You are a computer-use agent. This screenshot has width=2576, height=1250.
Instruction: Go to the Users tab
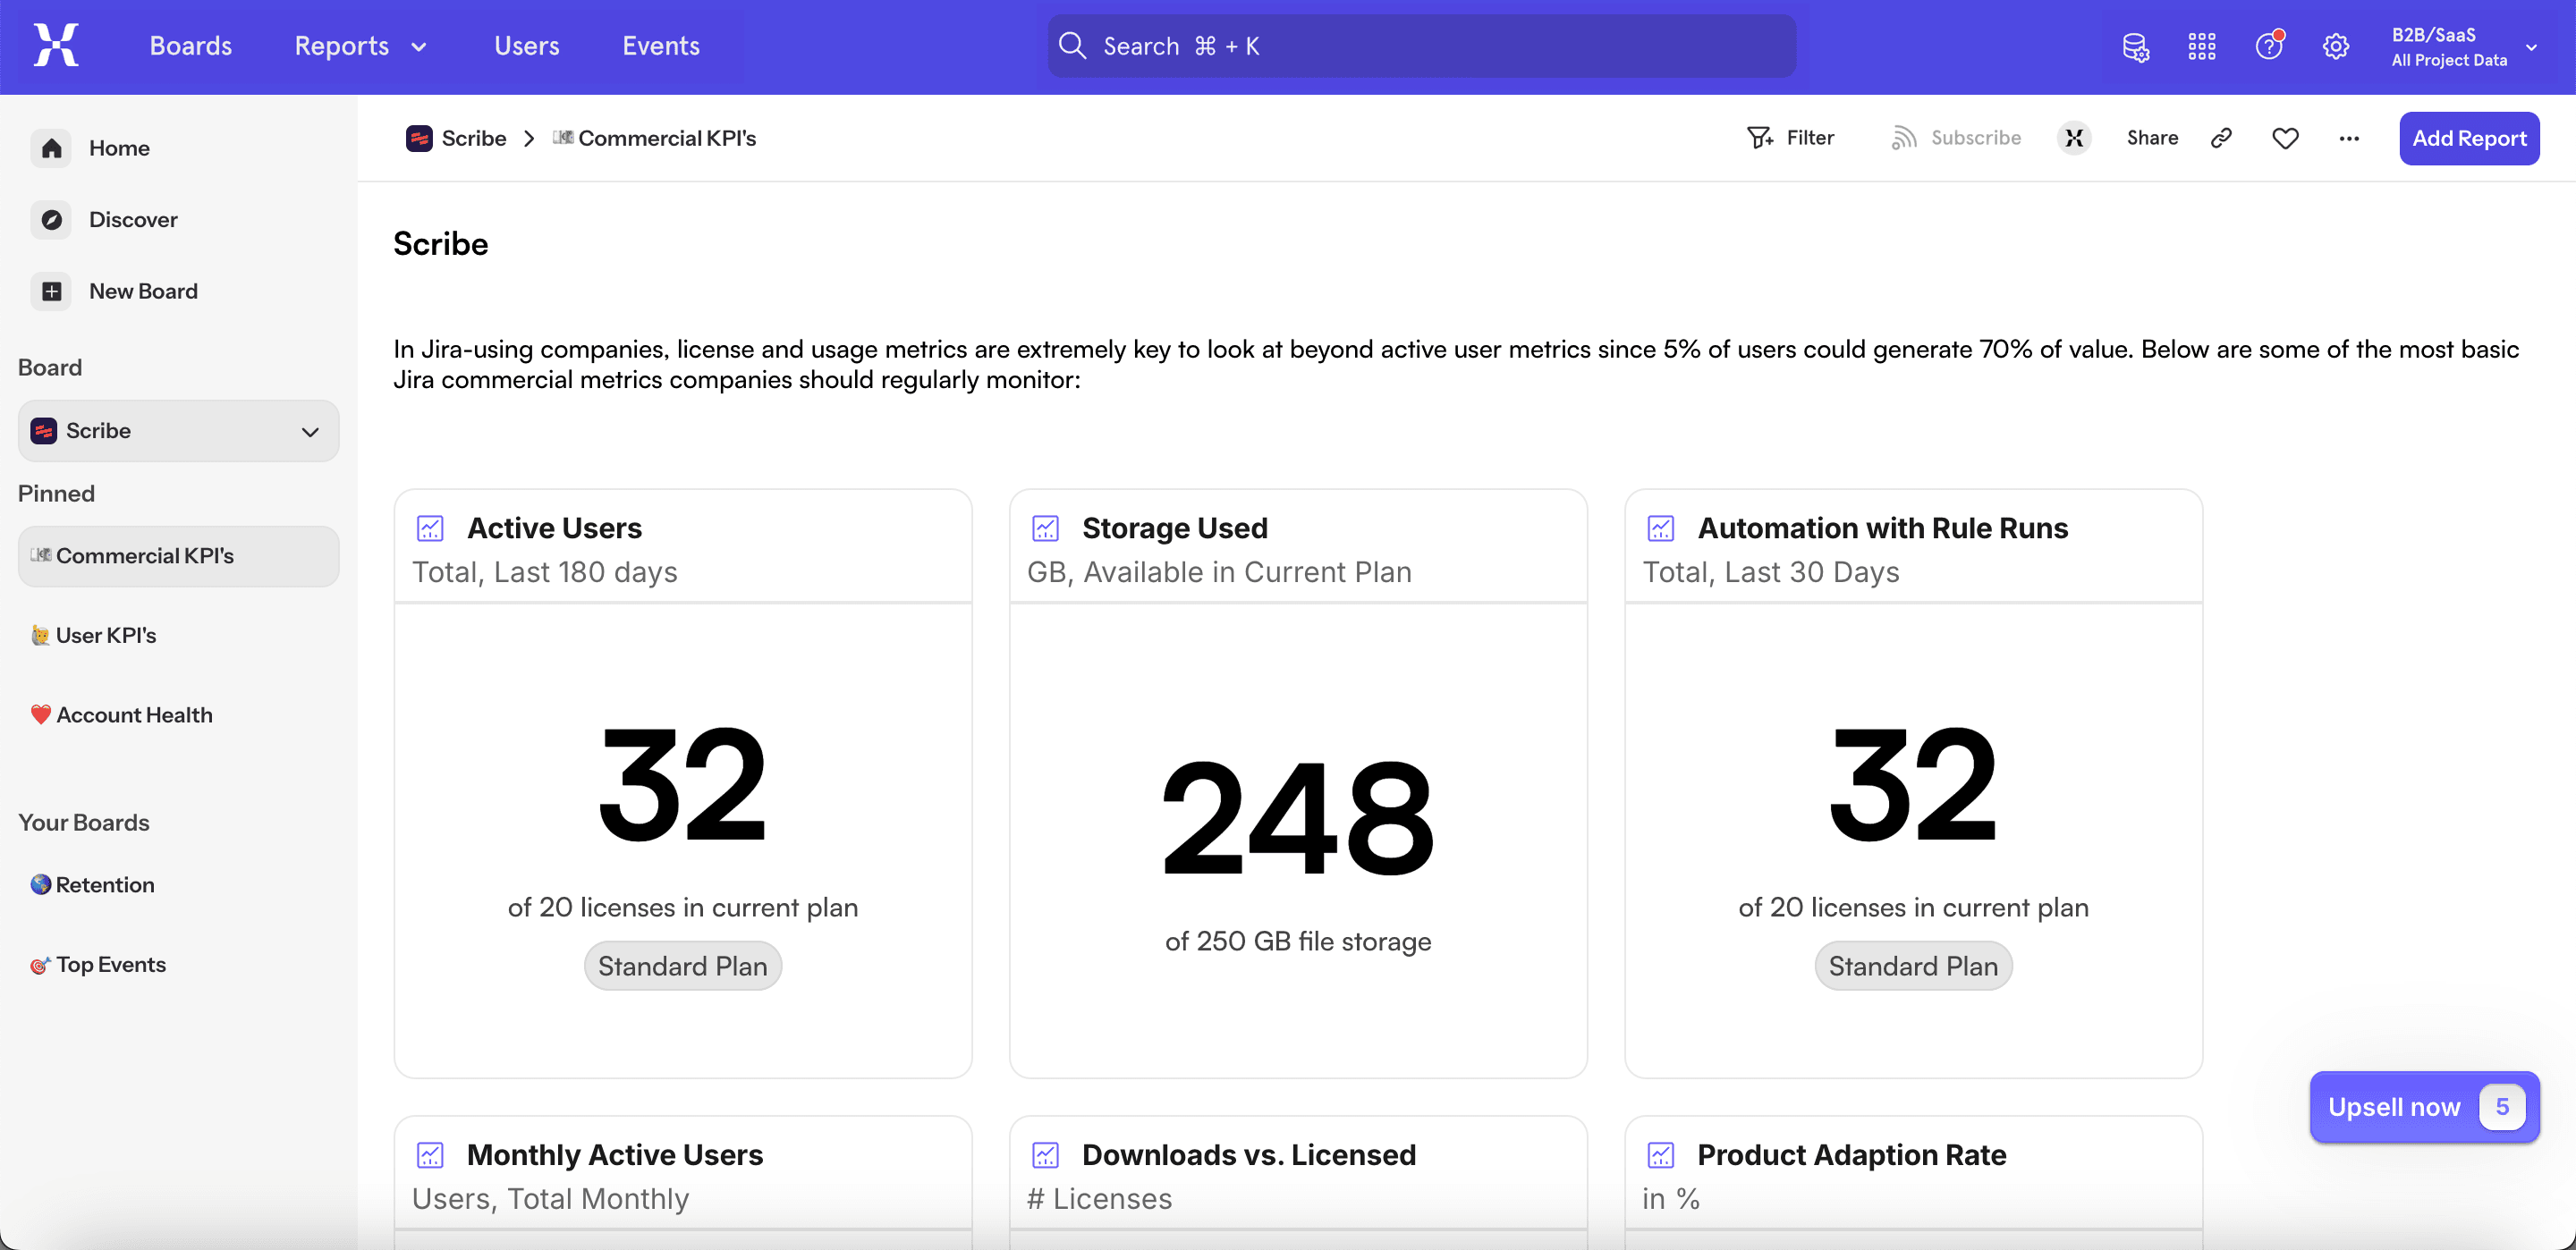[527, 46]
